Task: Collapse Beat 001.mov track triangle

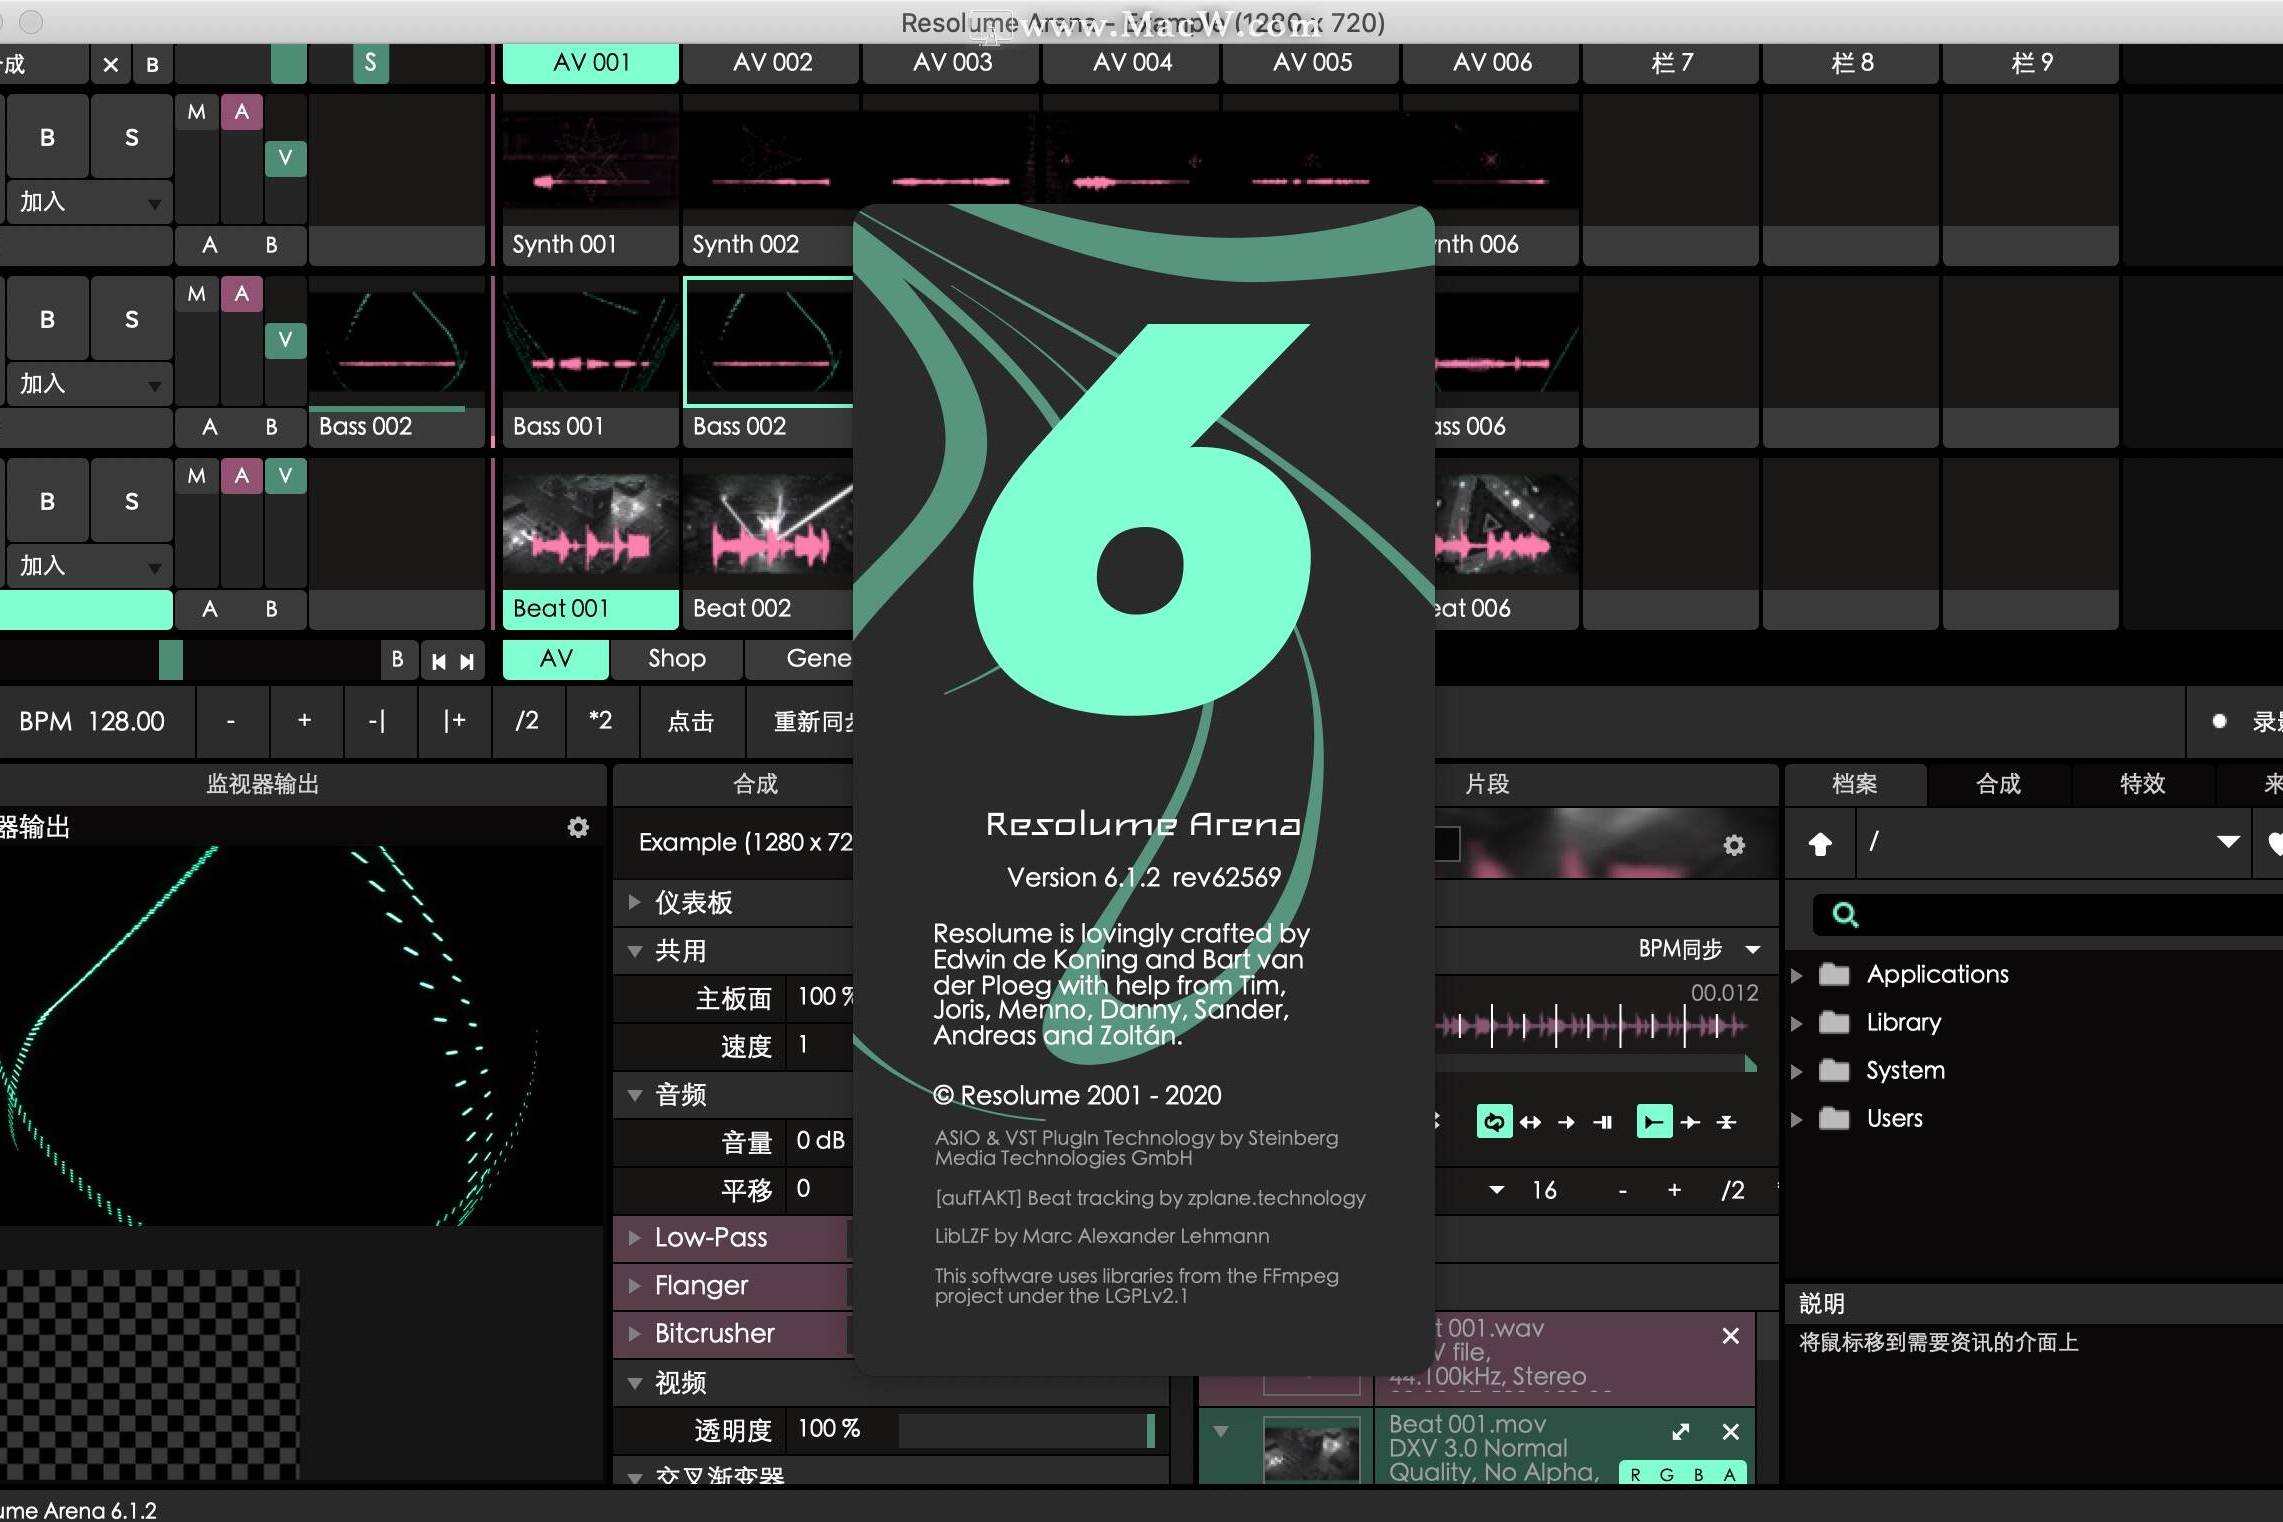Action: point(1221,1432)
